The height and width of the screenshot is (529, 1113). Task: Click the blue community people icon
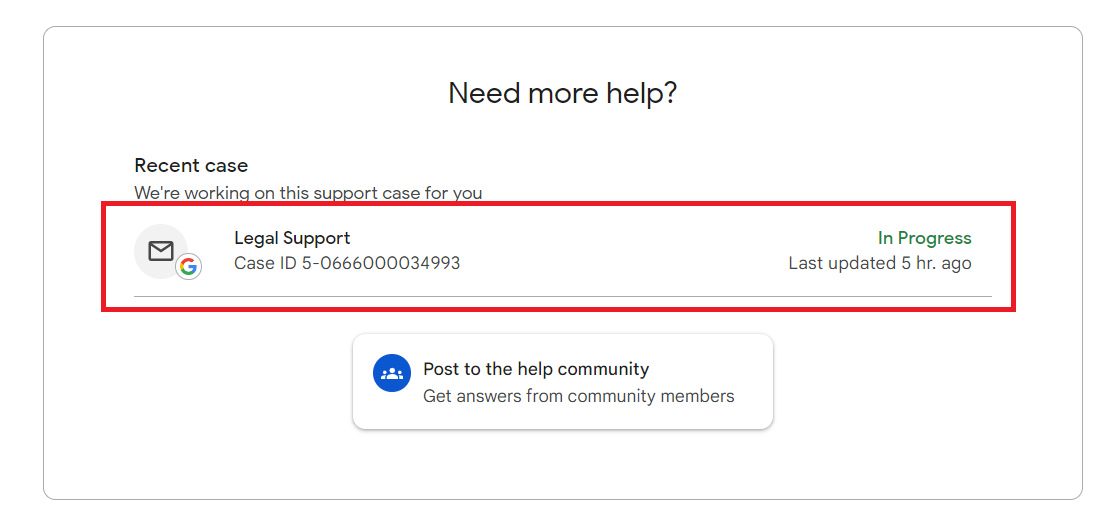point(393,373)
